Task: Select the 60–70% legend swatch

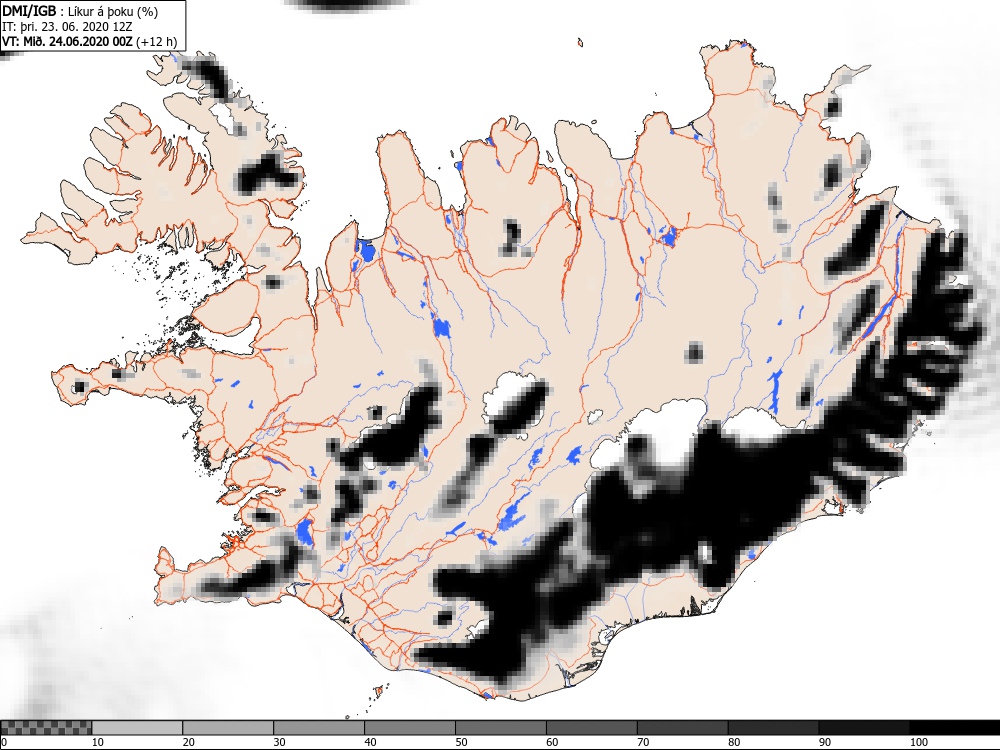Action: coord(591,728)
